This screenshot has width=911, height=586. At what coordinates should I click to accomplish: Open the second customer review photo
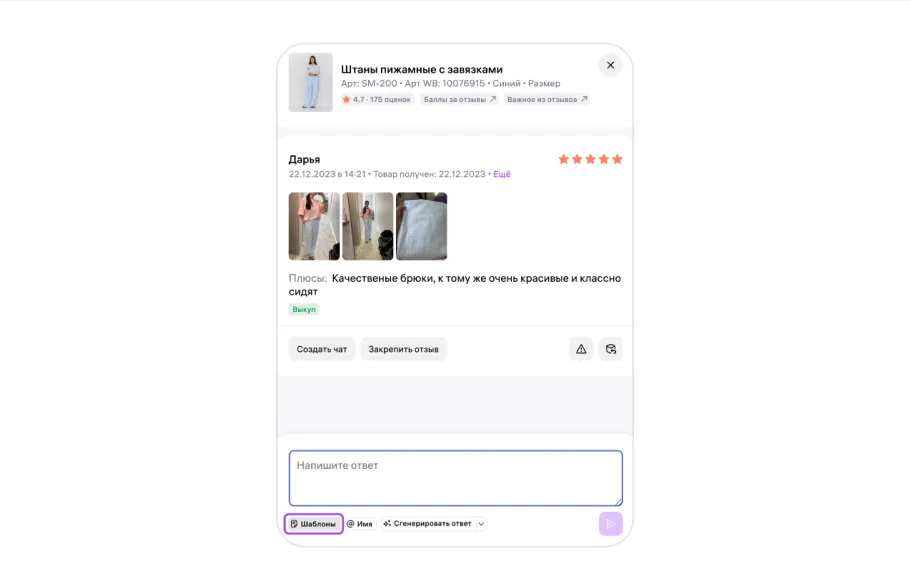tap(367, 226)
